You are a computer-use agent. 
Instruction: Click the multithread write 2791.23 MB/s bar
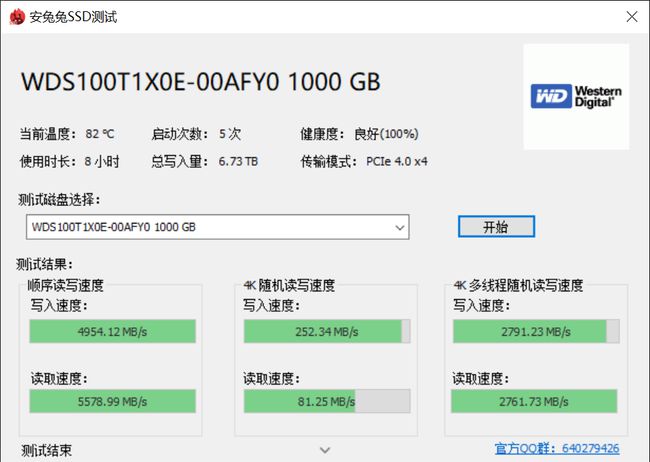[x=536, y=331]
